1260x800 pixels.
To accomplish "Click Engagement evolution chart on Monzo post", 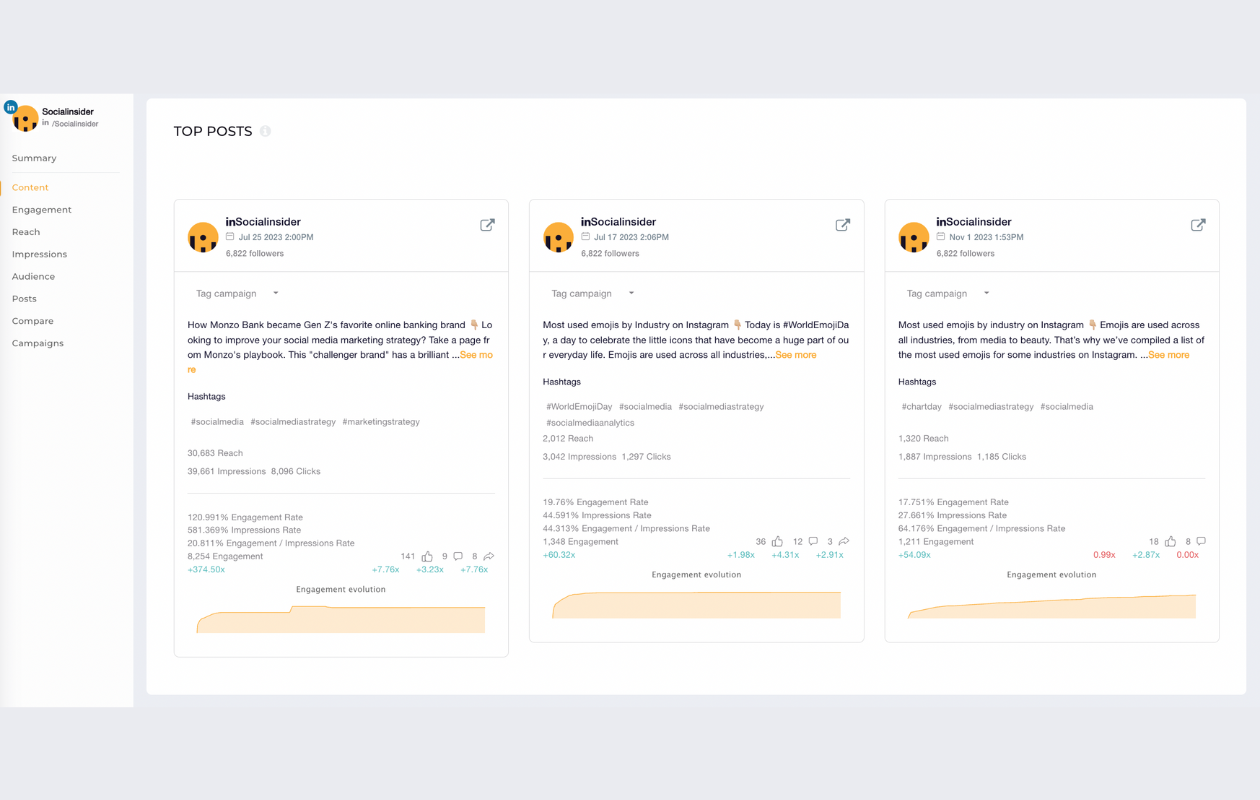I will 341,619.
